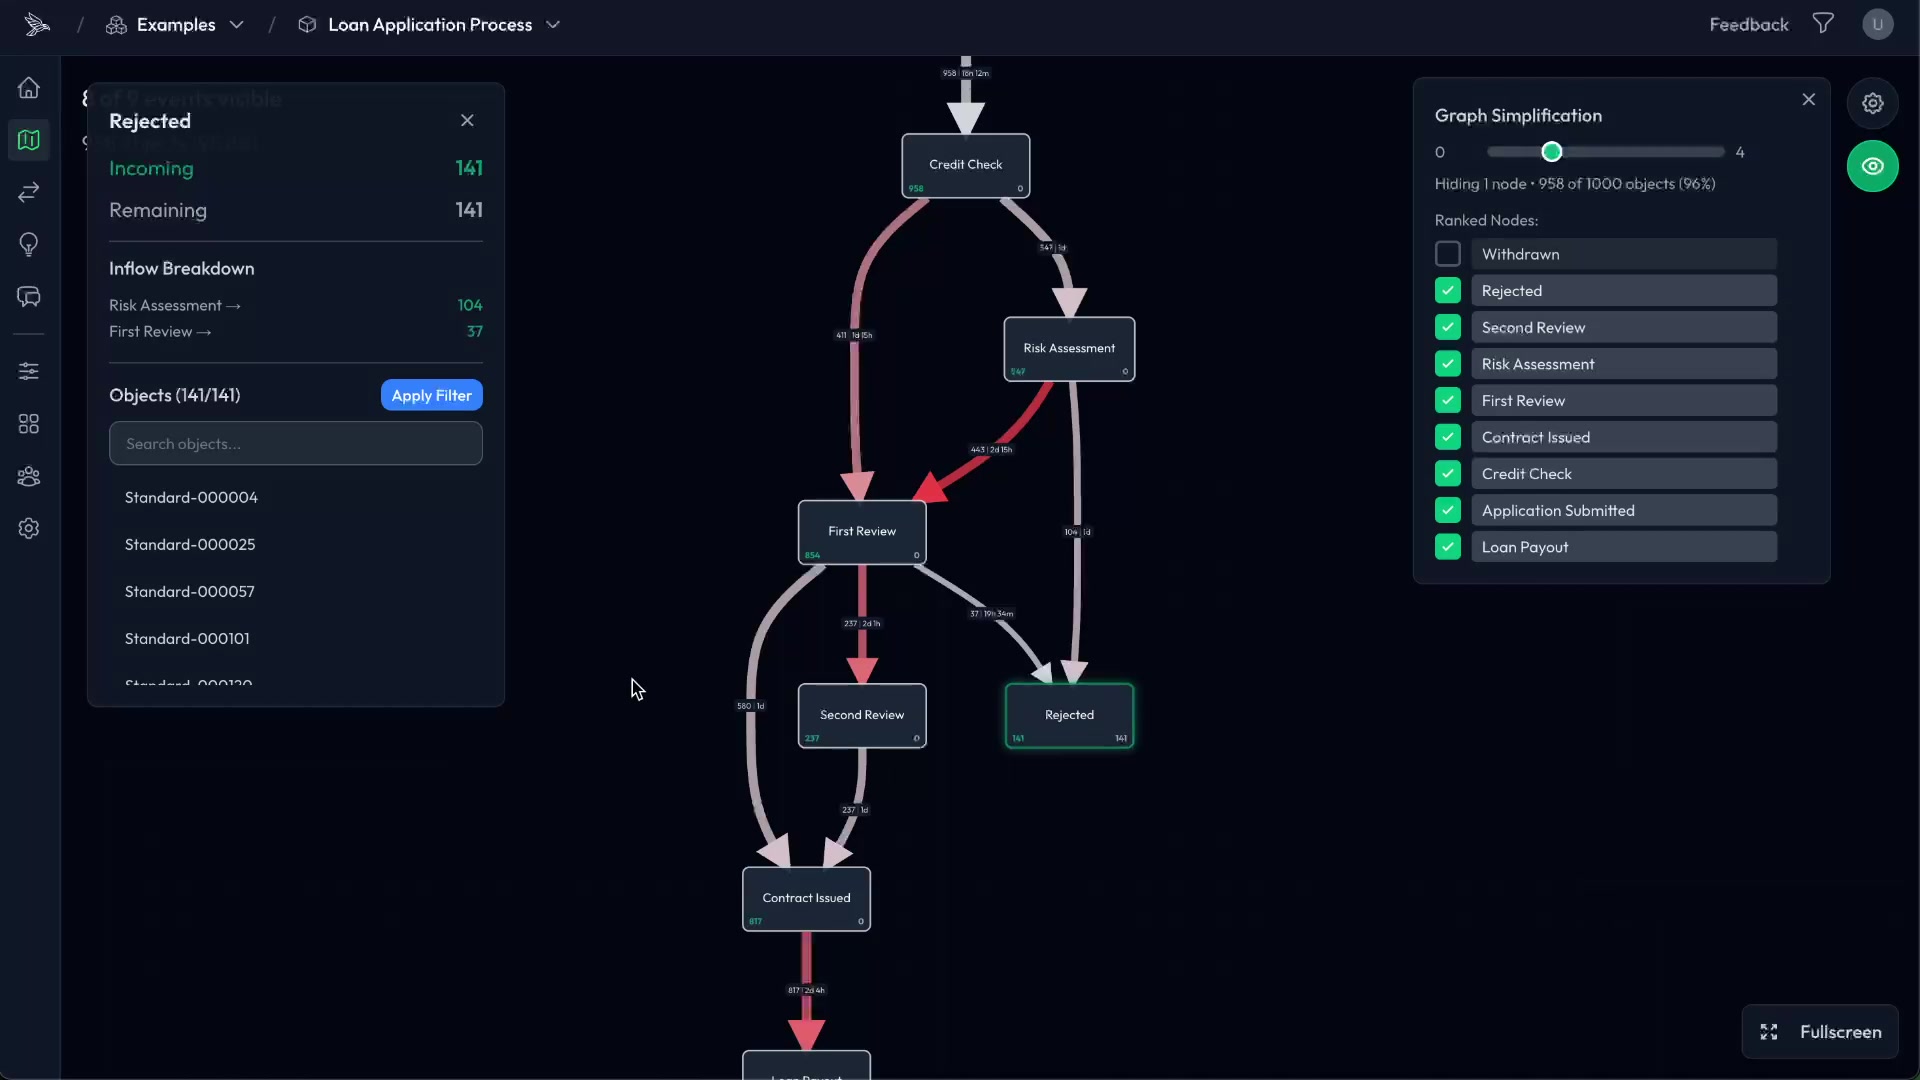Adjust the Graph Simplification slider
Viewport: 1920px width, 1080px height.
click(x=1551, y=151)
